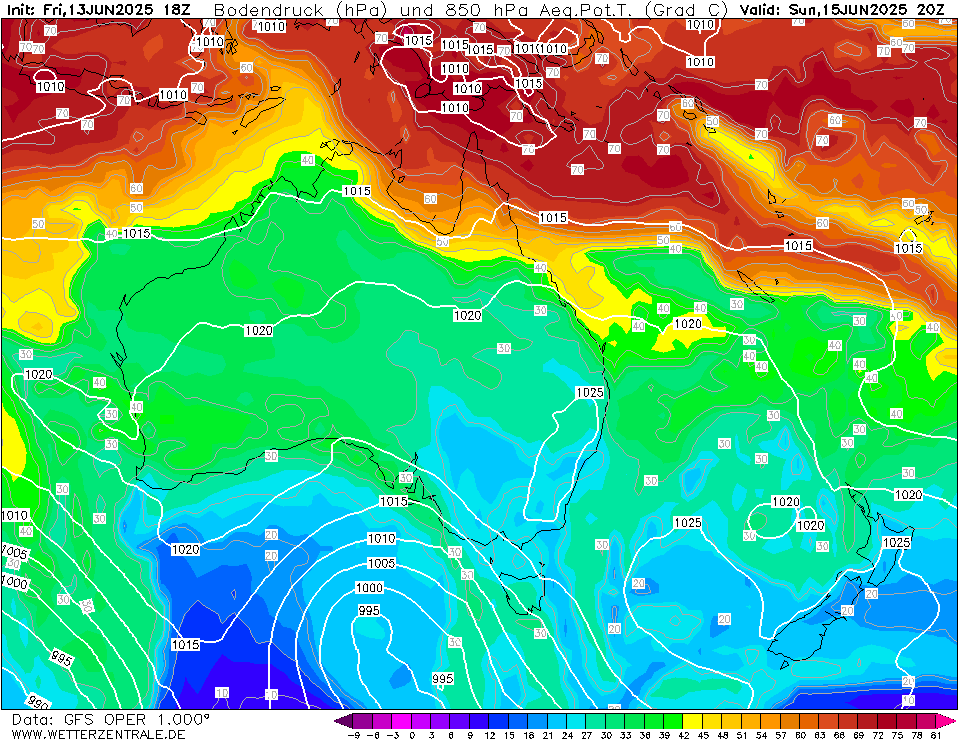
Task: Select the purple legend swatch between -9 and -6
Action: click(363, 721)
